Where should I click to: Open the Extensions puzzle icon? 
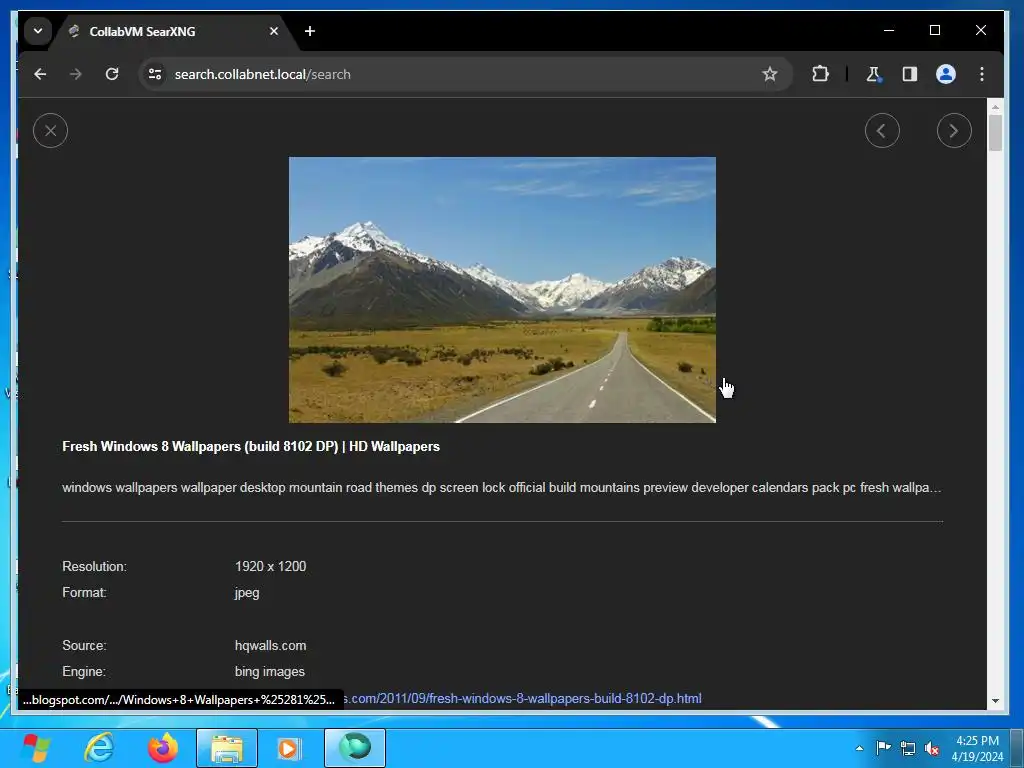click(820, 74)
